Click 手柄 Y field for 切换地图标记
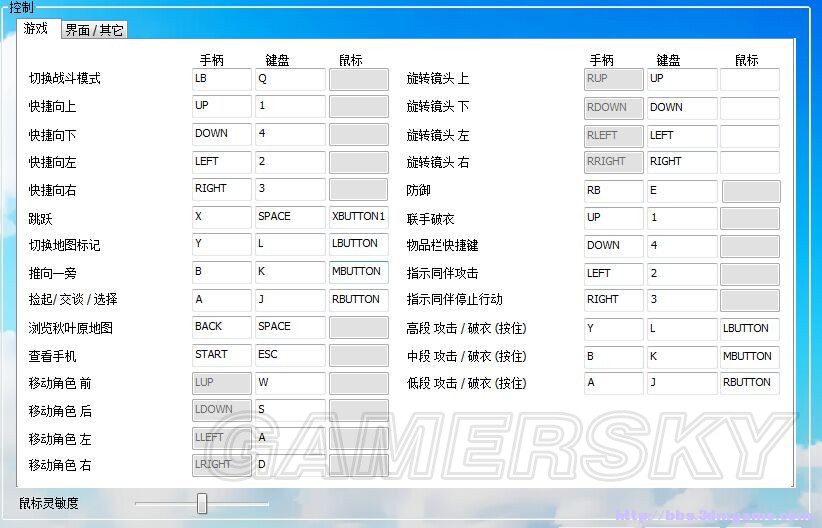Viewport: 822px width, 528px height. (222, 244)
